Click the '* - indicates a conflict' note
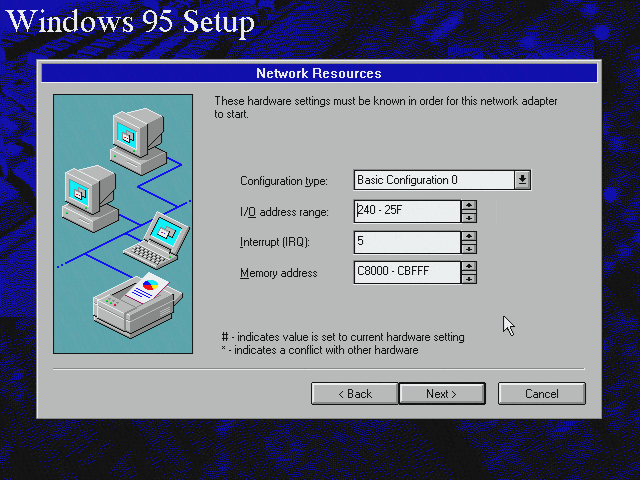The image size is (640, 480). (320, 350)
